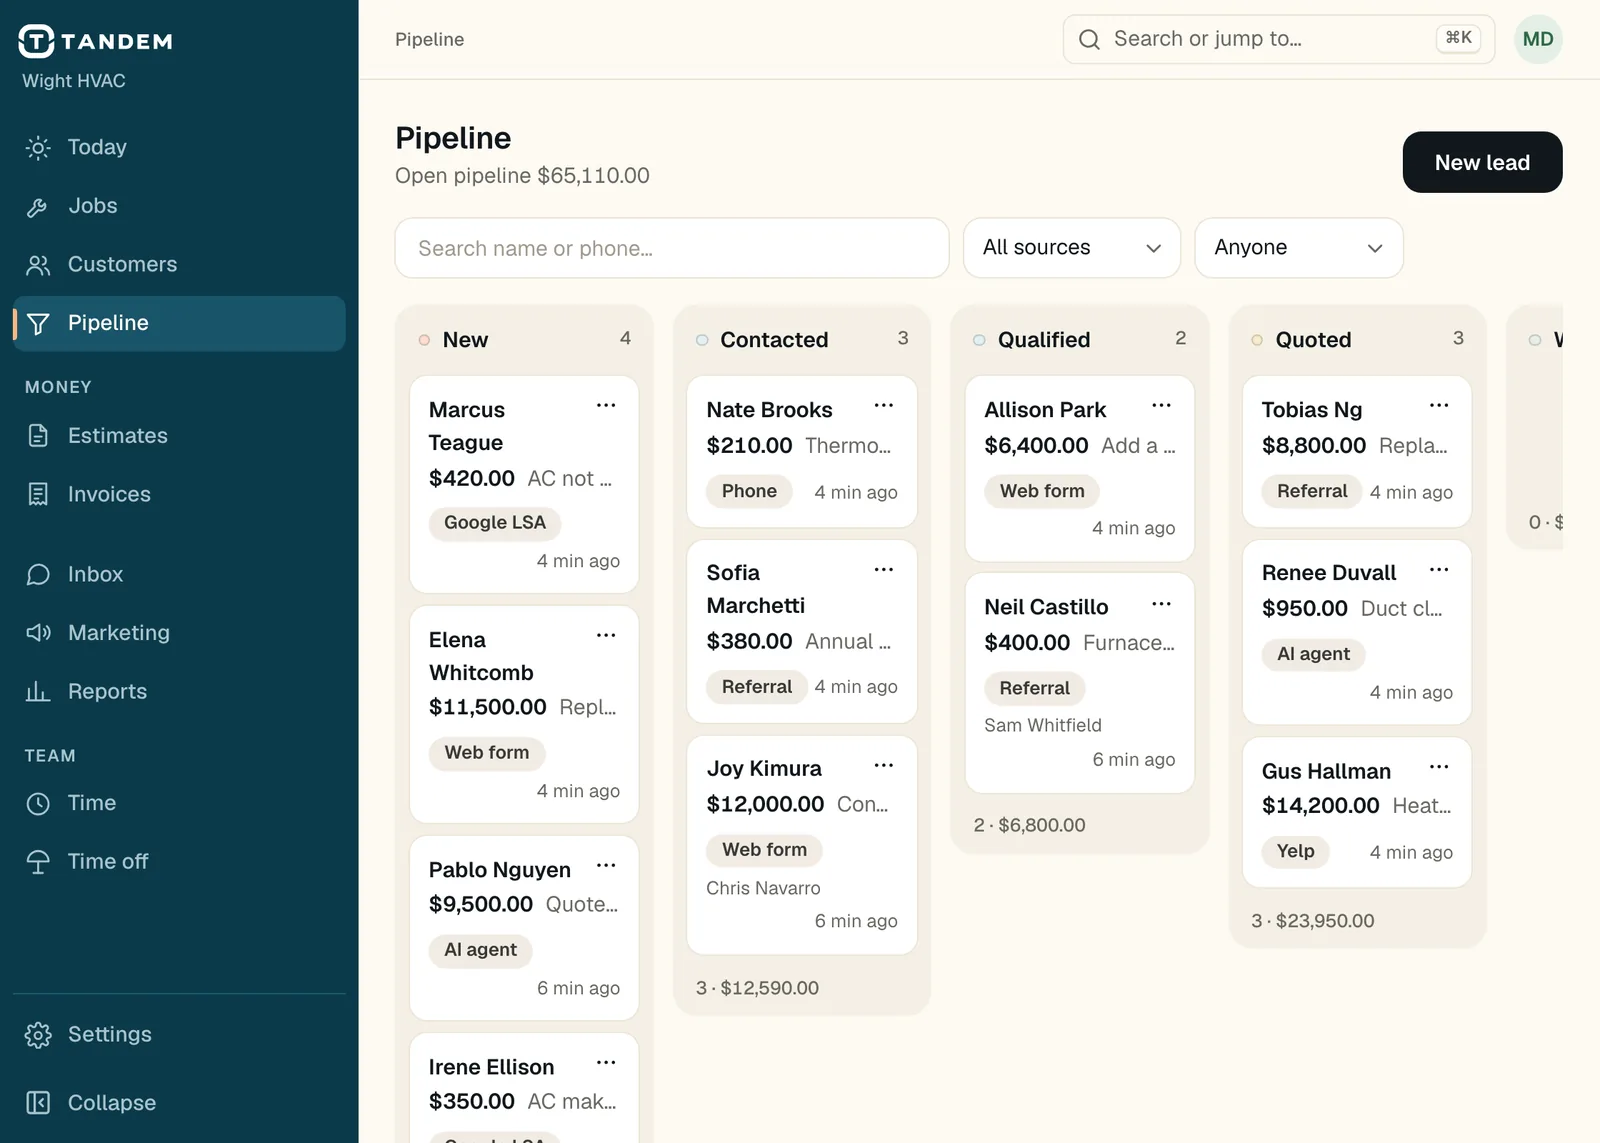Viewport: 1600px width, 1143px height.
Task: Open more options on Marcus Teague card
Action: (x=606, y=405)
